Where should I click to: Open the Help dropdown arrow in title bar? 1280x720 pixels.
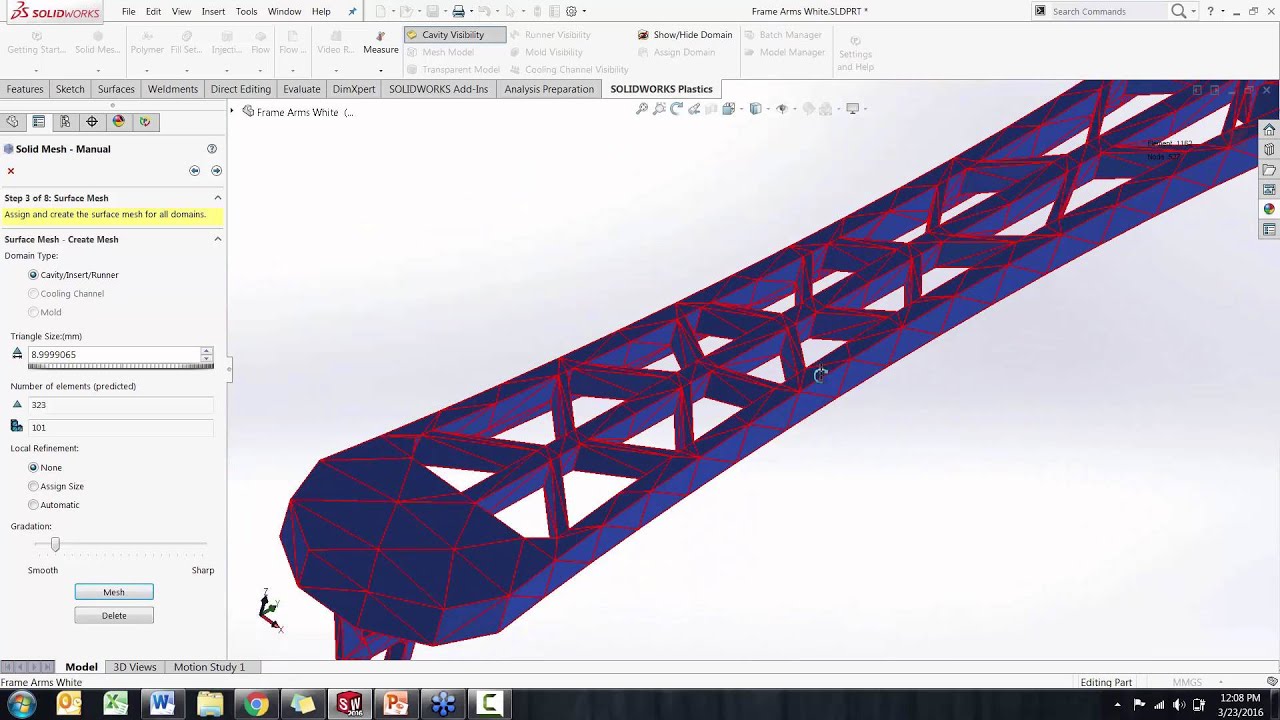pyautogui.click(x=1223, y=11)
